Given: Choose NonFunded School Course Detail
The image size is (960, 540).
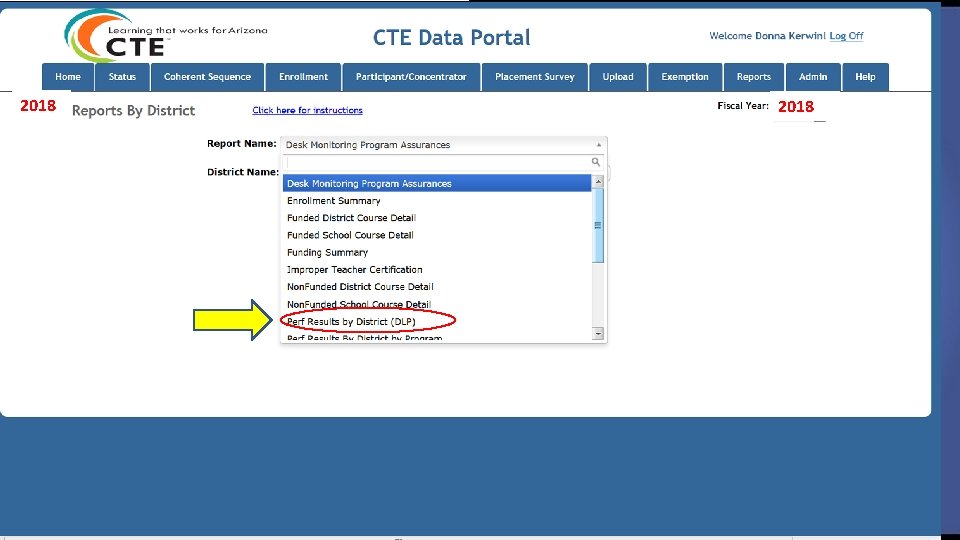Looking at the screenshot, I should click(437, 304).
